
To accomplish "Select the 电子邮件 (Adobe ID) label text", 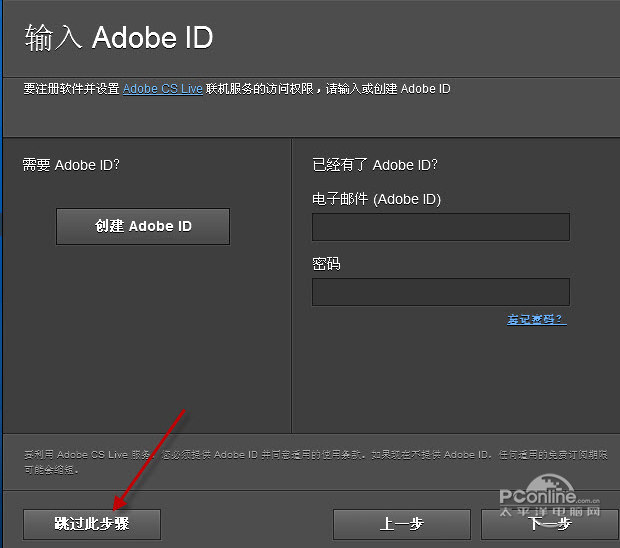I will (376, 199).
